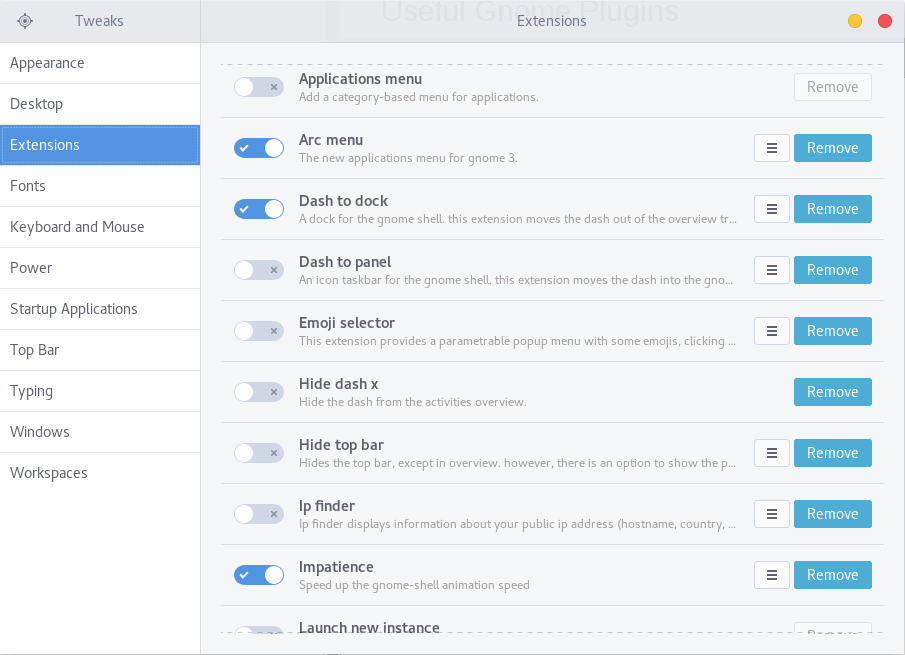This screenshot has height=655, width=905.
Task: Open the Workspaces section
Action: 100,473
